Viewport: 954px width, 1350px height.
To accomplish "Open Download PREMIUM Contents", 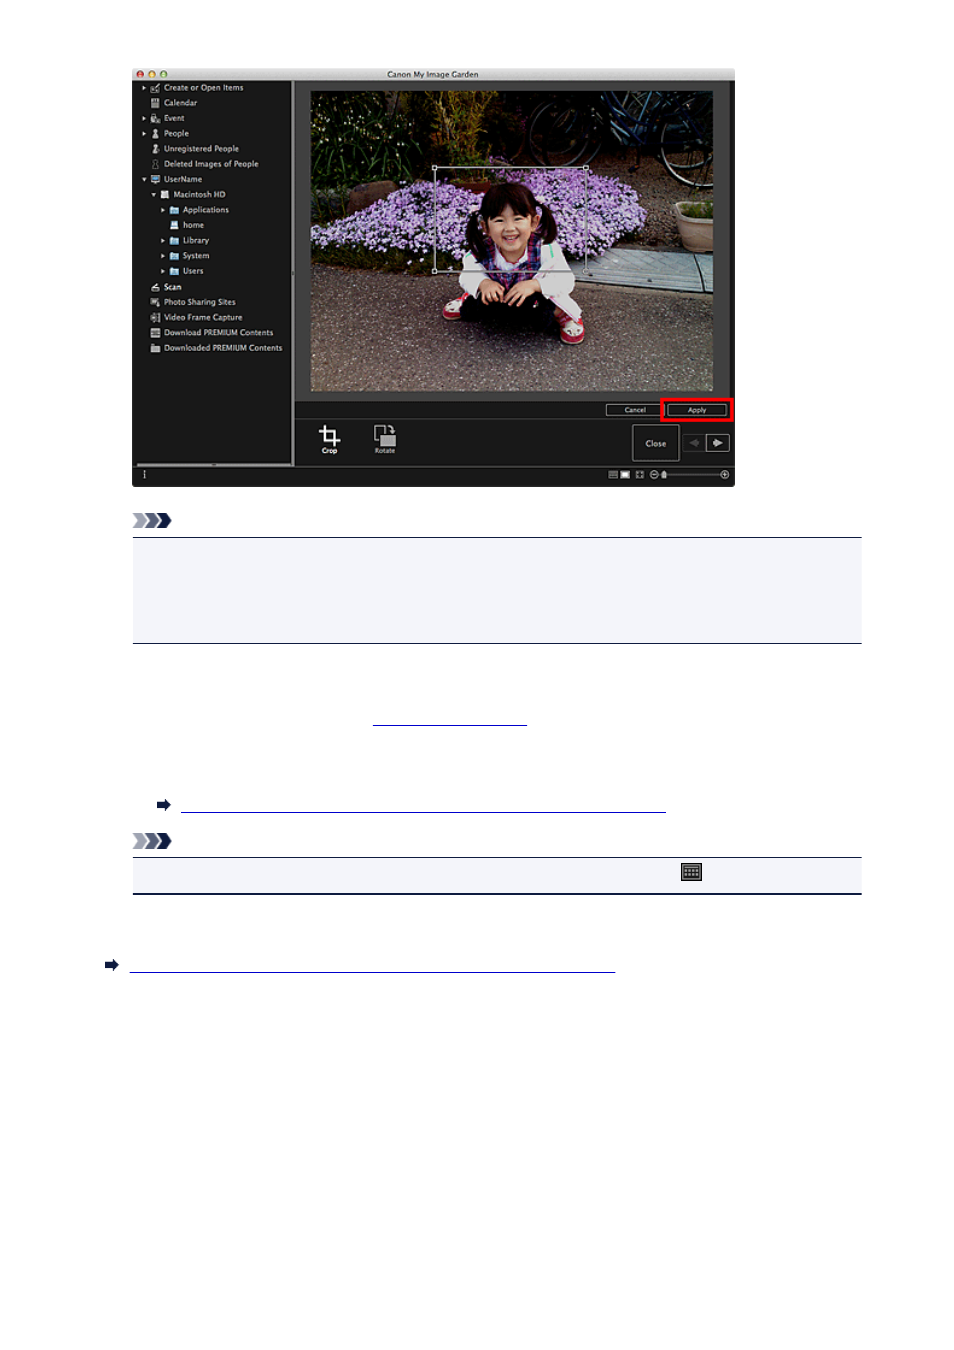I will [x=218, y=333].
